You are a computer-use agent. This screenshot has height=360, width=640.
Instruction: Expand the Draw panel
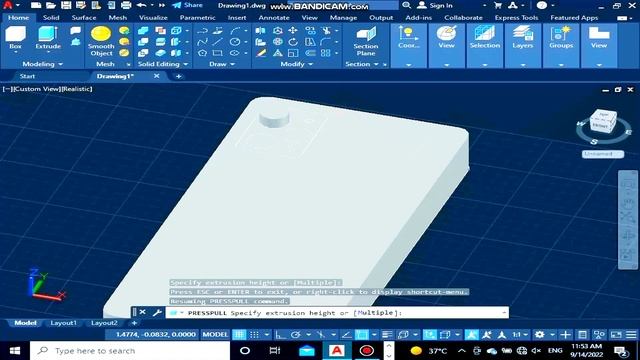coord(222,64)
